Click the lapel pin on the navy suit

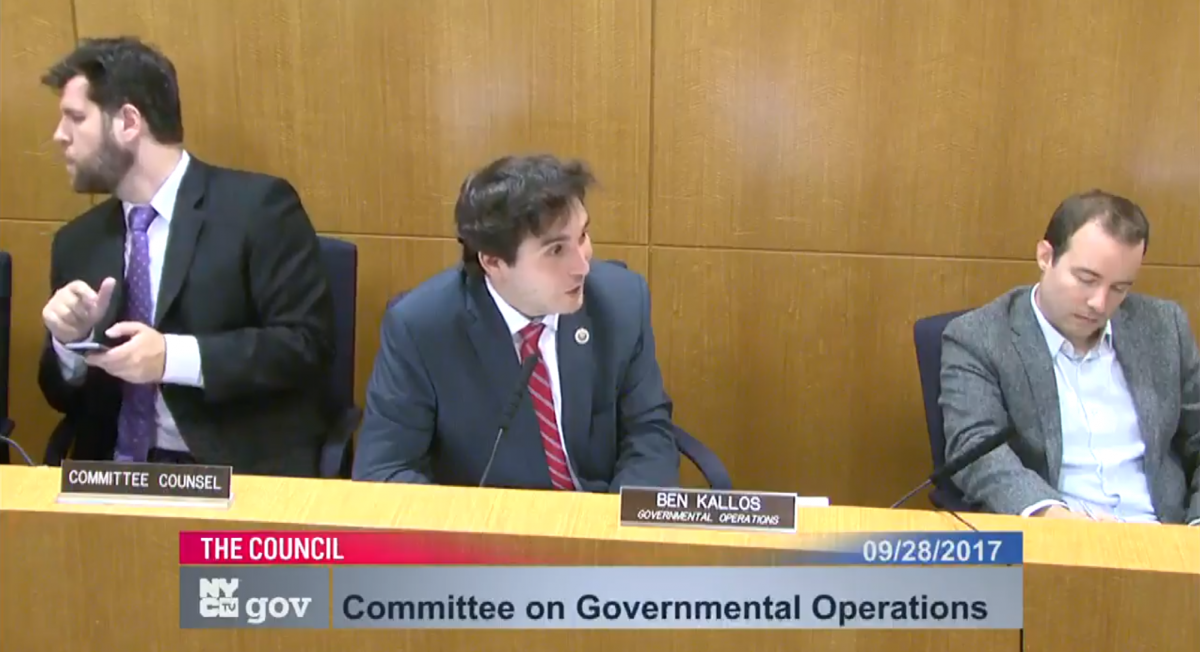[x=582, y=335]
